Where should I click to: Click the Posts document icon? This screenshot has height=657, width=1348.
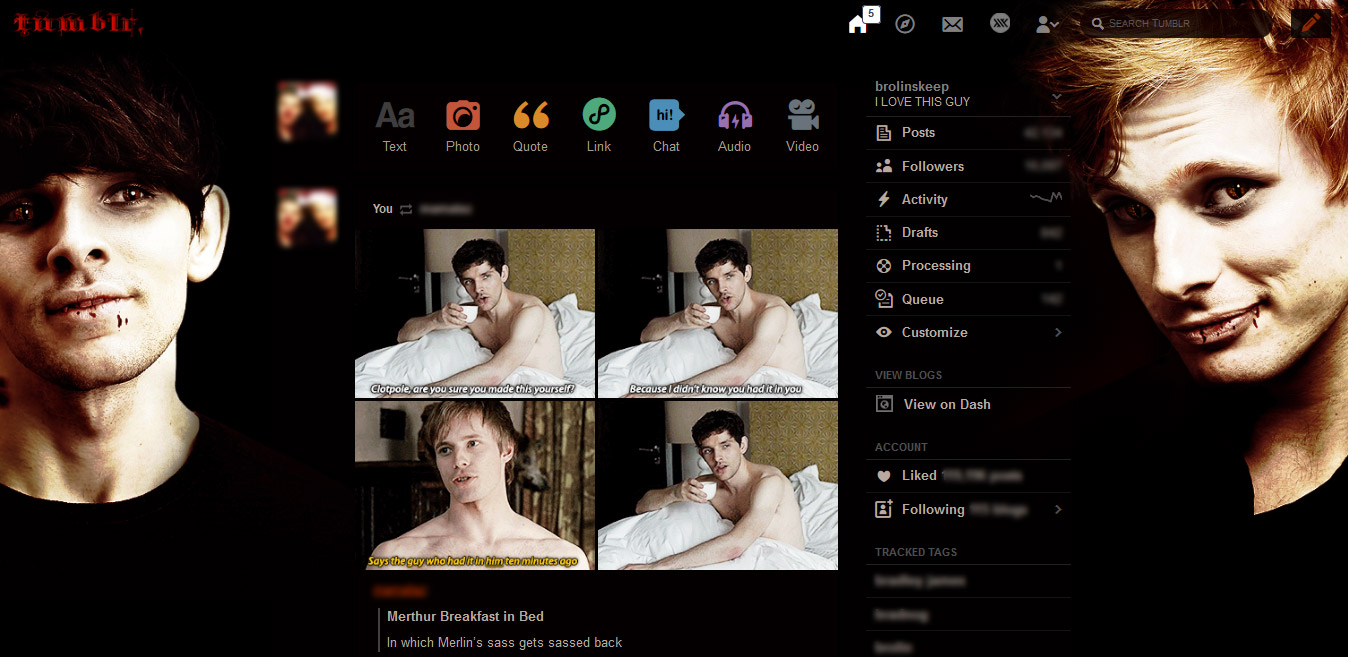pyautogui.click(x=883, y=133)
